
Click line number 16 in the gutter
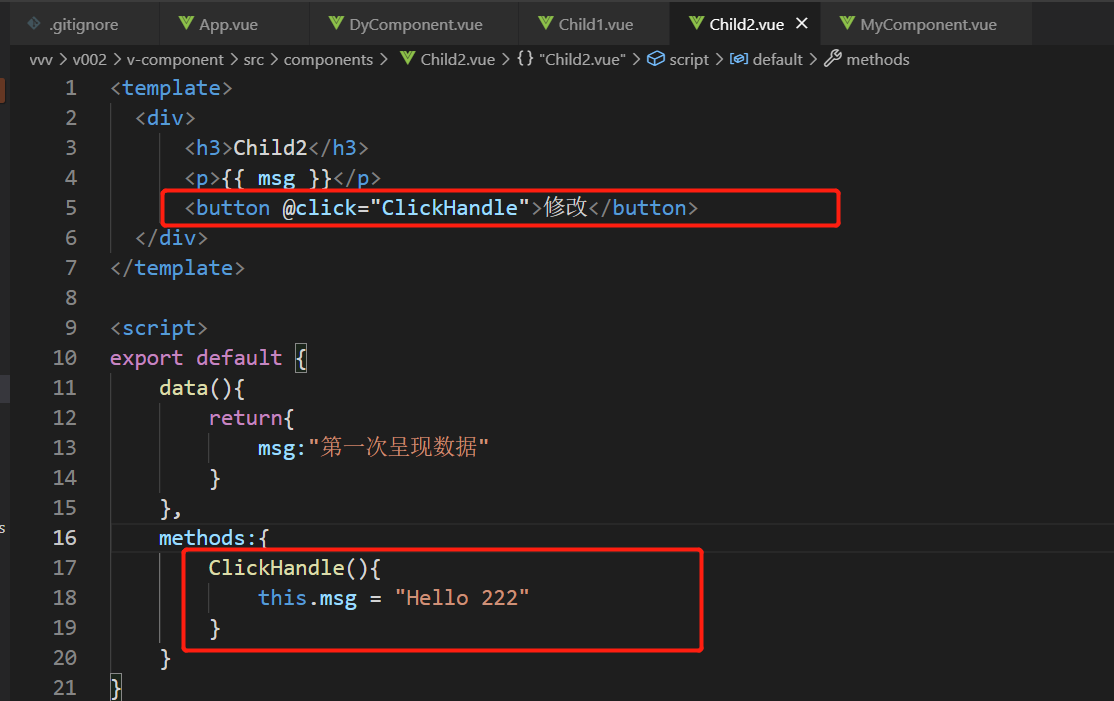[x=65, y=538]
